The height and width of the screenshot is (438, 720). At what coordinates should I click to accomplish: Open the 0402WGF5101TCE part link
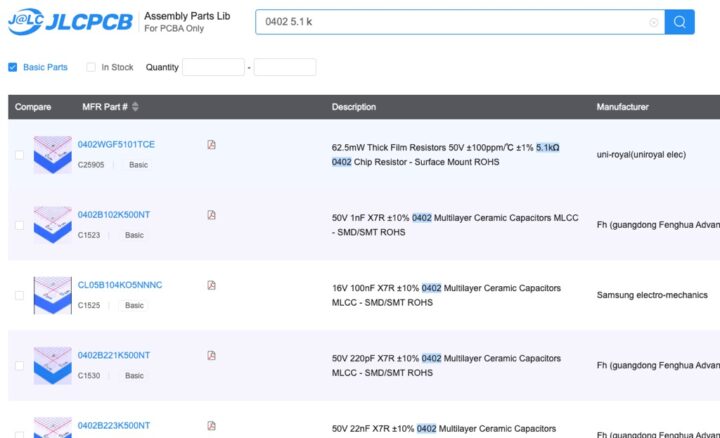[x=116, y=145]
